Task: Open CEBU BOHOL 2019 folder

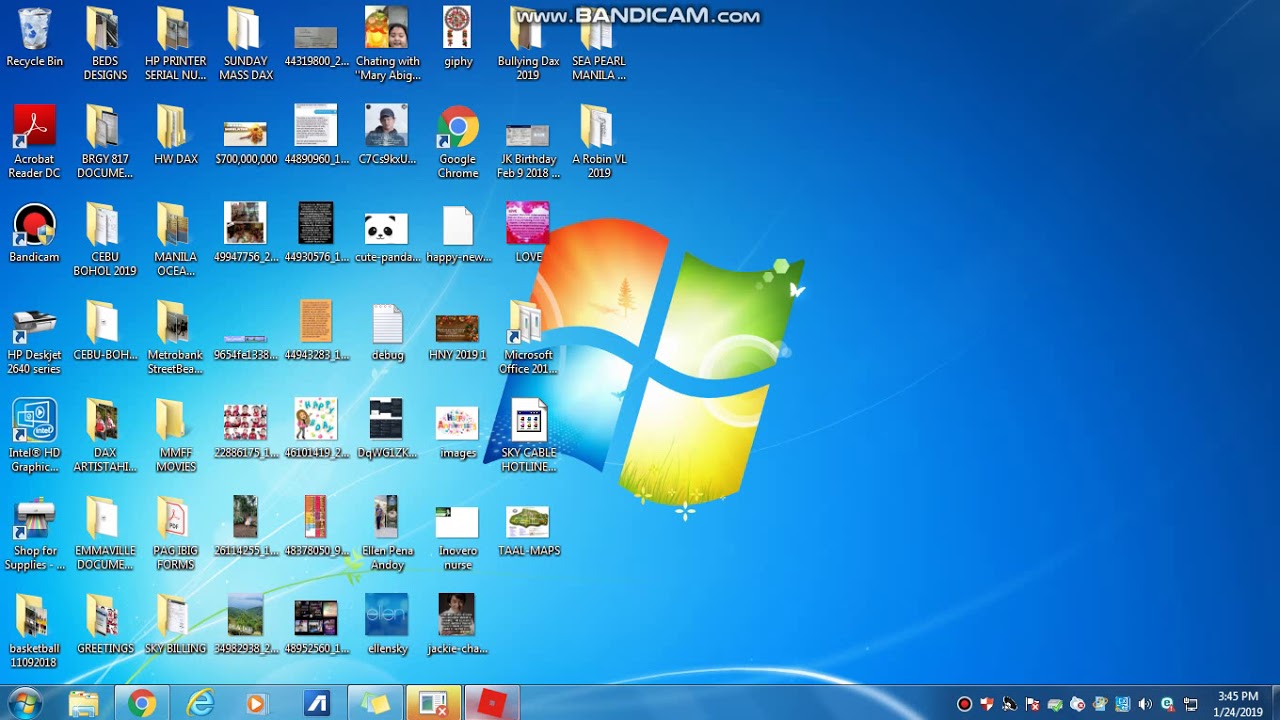Action: 105,240
